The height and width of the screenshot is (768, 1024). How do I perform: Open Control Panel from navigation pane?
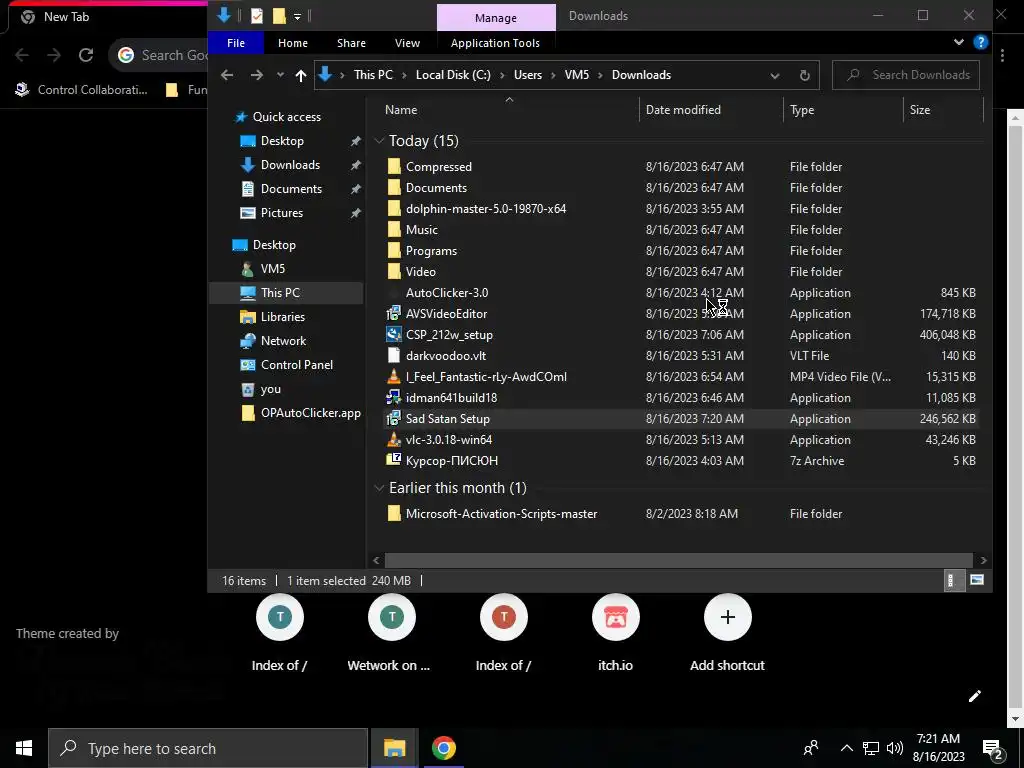click(x=296, y=365)
